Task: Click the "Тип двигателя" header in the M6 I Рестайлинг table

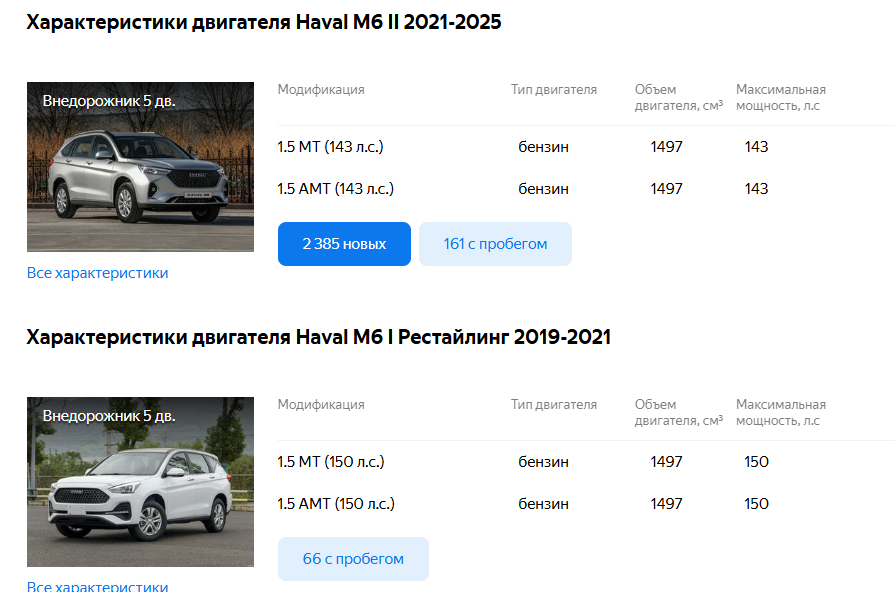Action: click(554, 405)
